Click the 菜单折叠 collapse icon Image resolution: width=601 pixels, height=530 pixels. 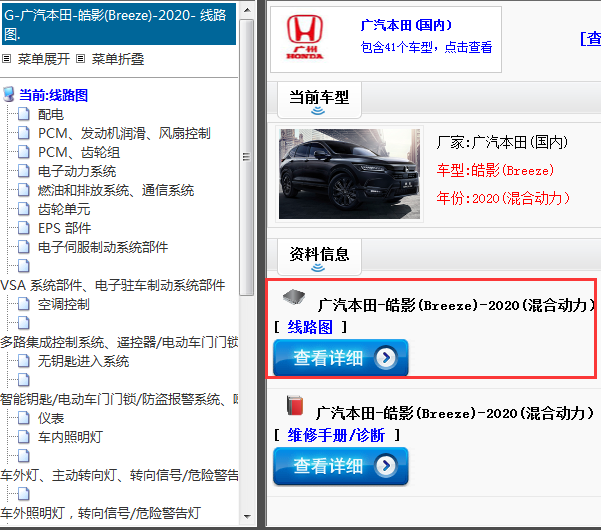click(80, 59)
